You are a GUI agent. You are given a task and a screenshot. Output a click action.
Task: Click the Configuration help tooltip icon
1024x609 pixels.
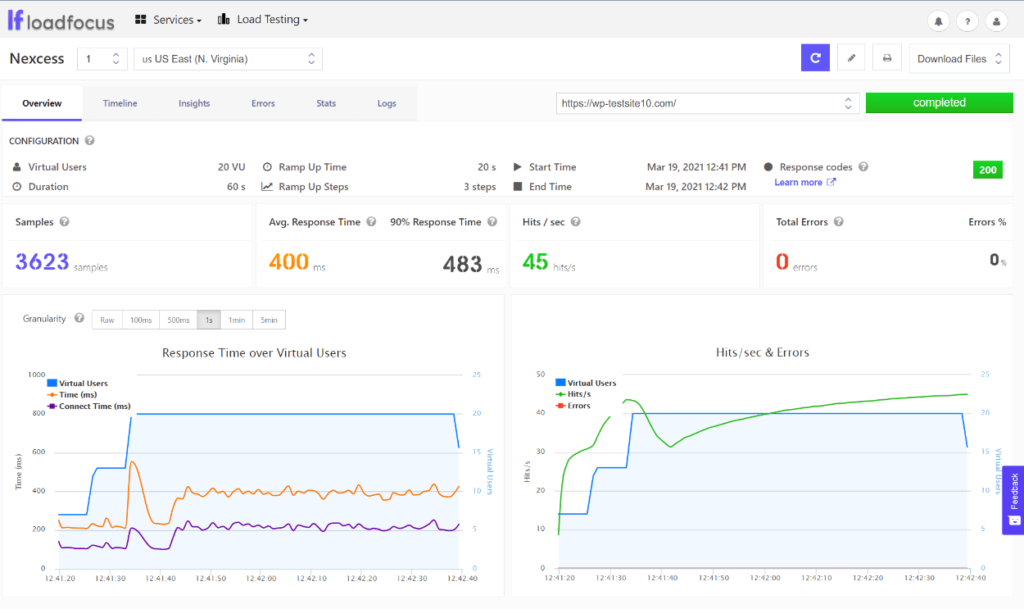coord(89,140)
